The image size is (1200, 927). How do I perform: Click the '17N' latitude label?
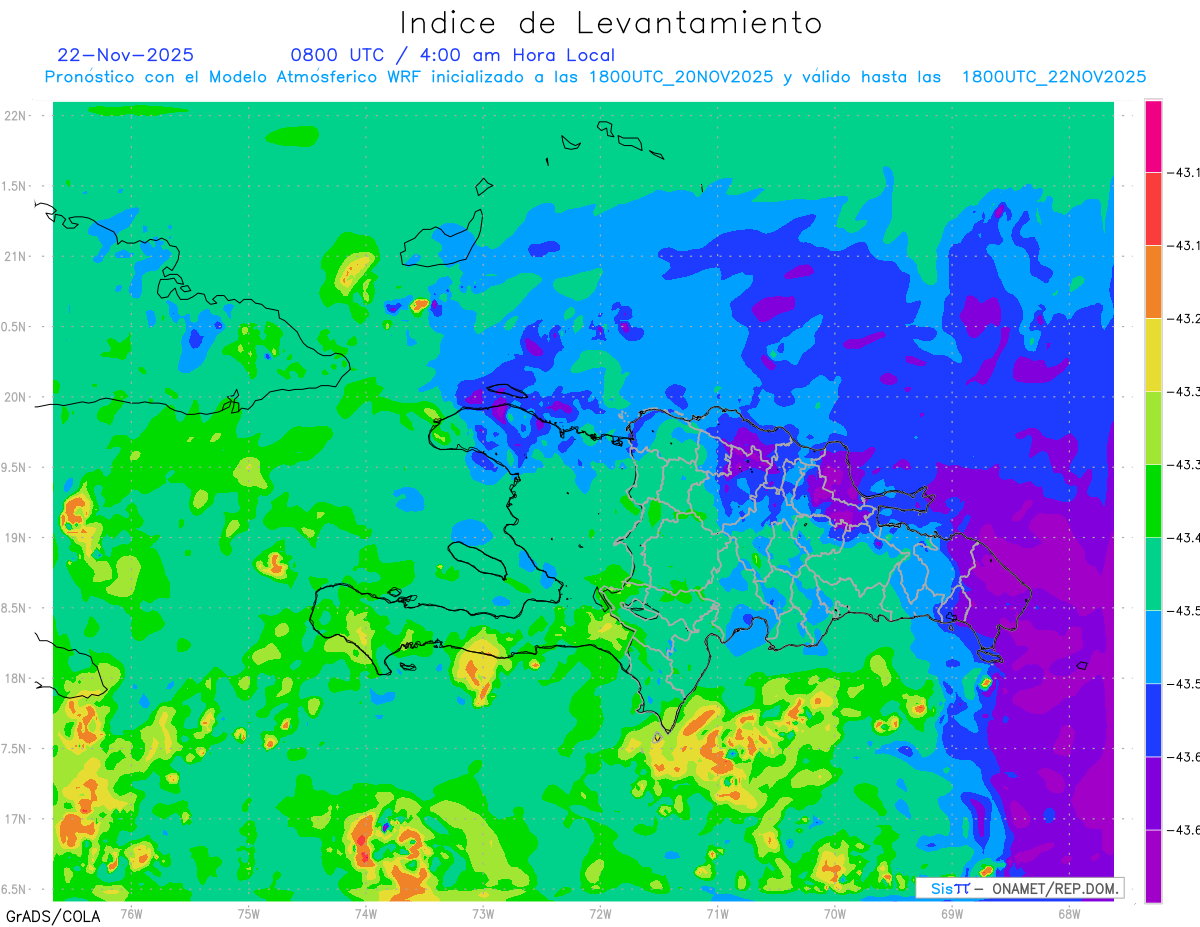15,820
